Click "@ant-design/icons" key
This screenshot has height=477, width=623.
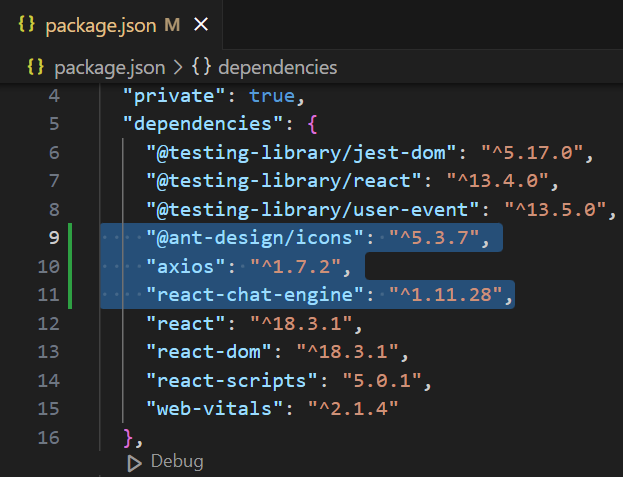click(255, 238)
